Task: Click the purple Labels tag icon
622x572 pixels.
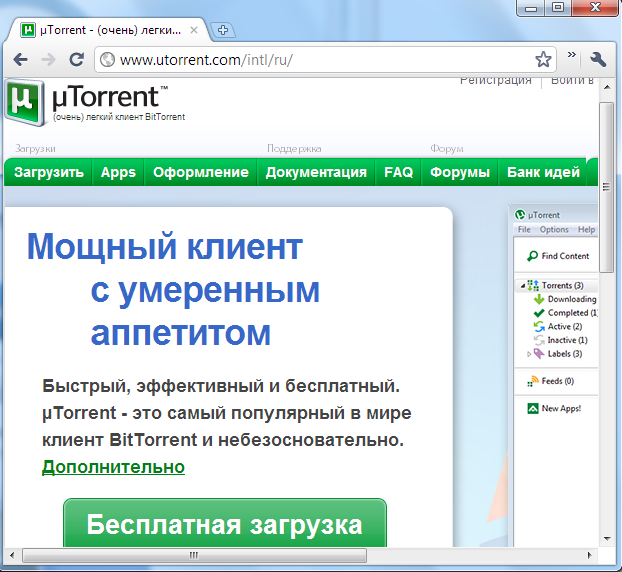Action: (539, 353)
